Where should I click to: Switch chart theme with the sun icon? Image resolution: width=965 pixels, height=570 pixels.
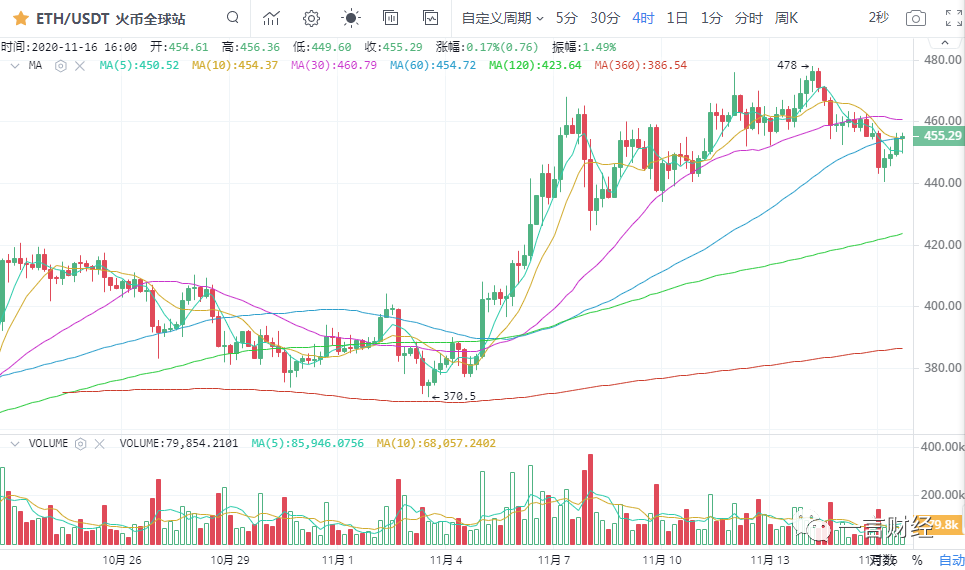pos(351,18)
